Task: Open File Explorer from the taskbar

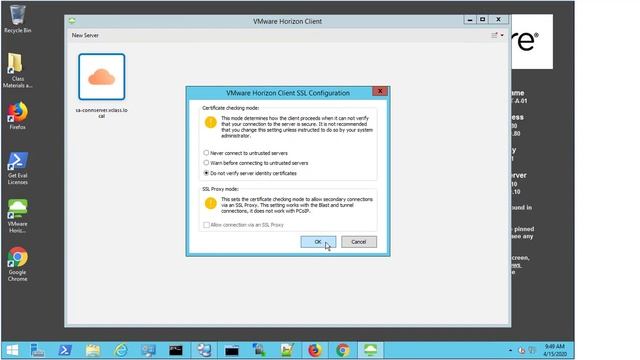Action: coord(93,350)
